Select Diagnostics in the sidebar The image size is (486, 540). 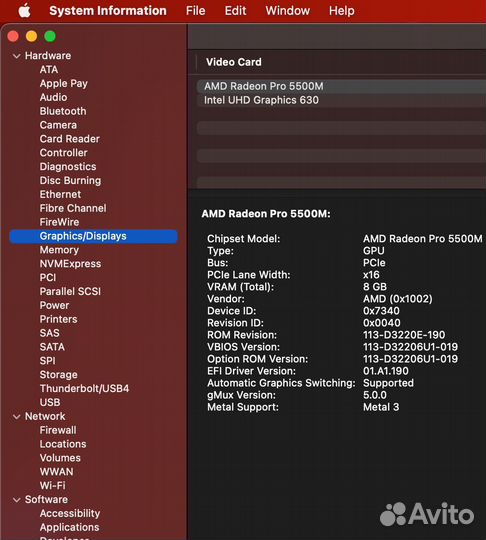pos(68,166)
